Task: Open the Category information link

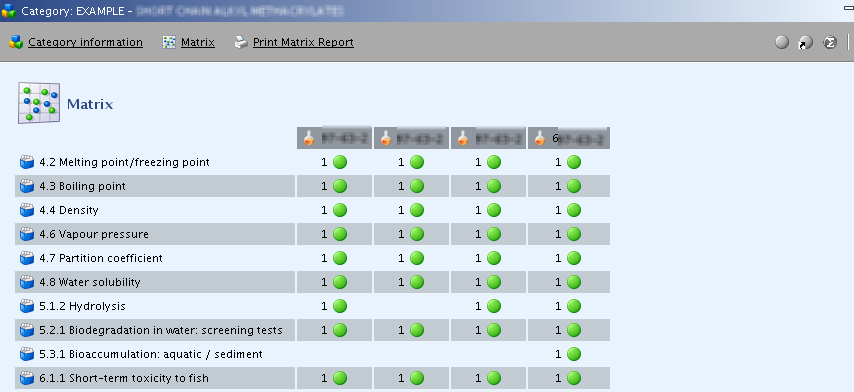Action: pyautogui.click(x=86, y=42)
